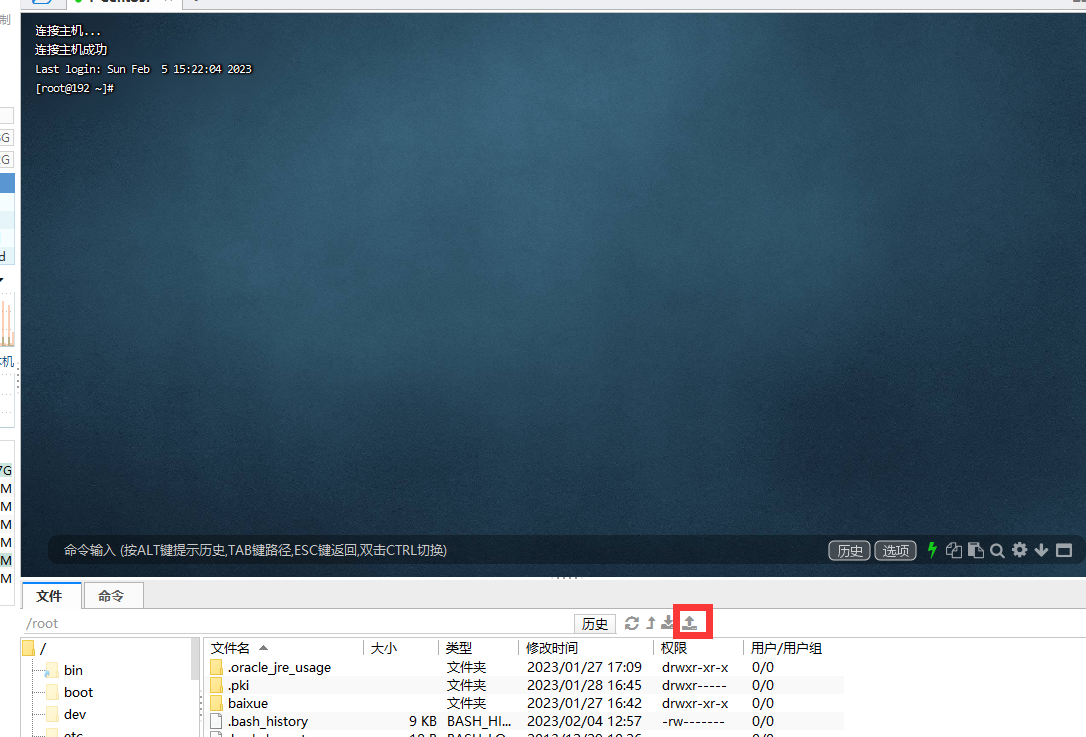This screenshot has height=737, width=1086.
Task: Click the .bash_history file icon
Action: coord(217,721)
